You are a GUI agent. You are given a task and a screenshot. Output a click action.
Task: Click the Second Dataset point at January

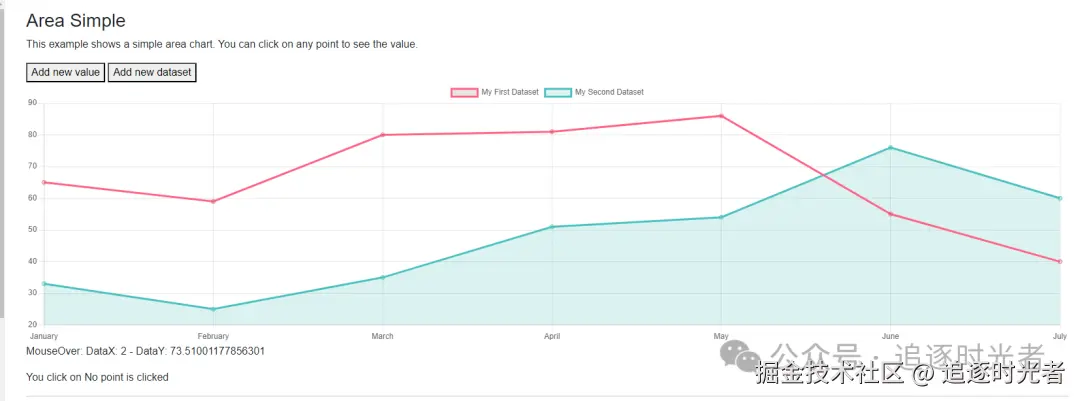(44, 284)
